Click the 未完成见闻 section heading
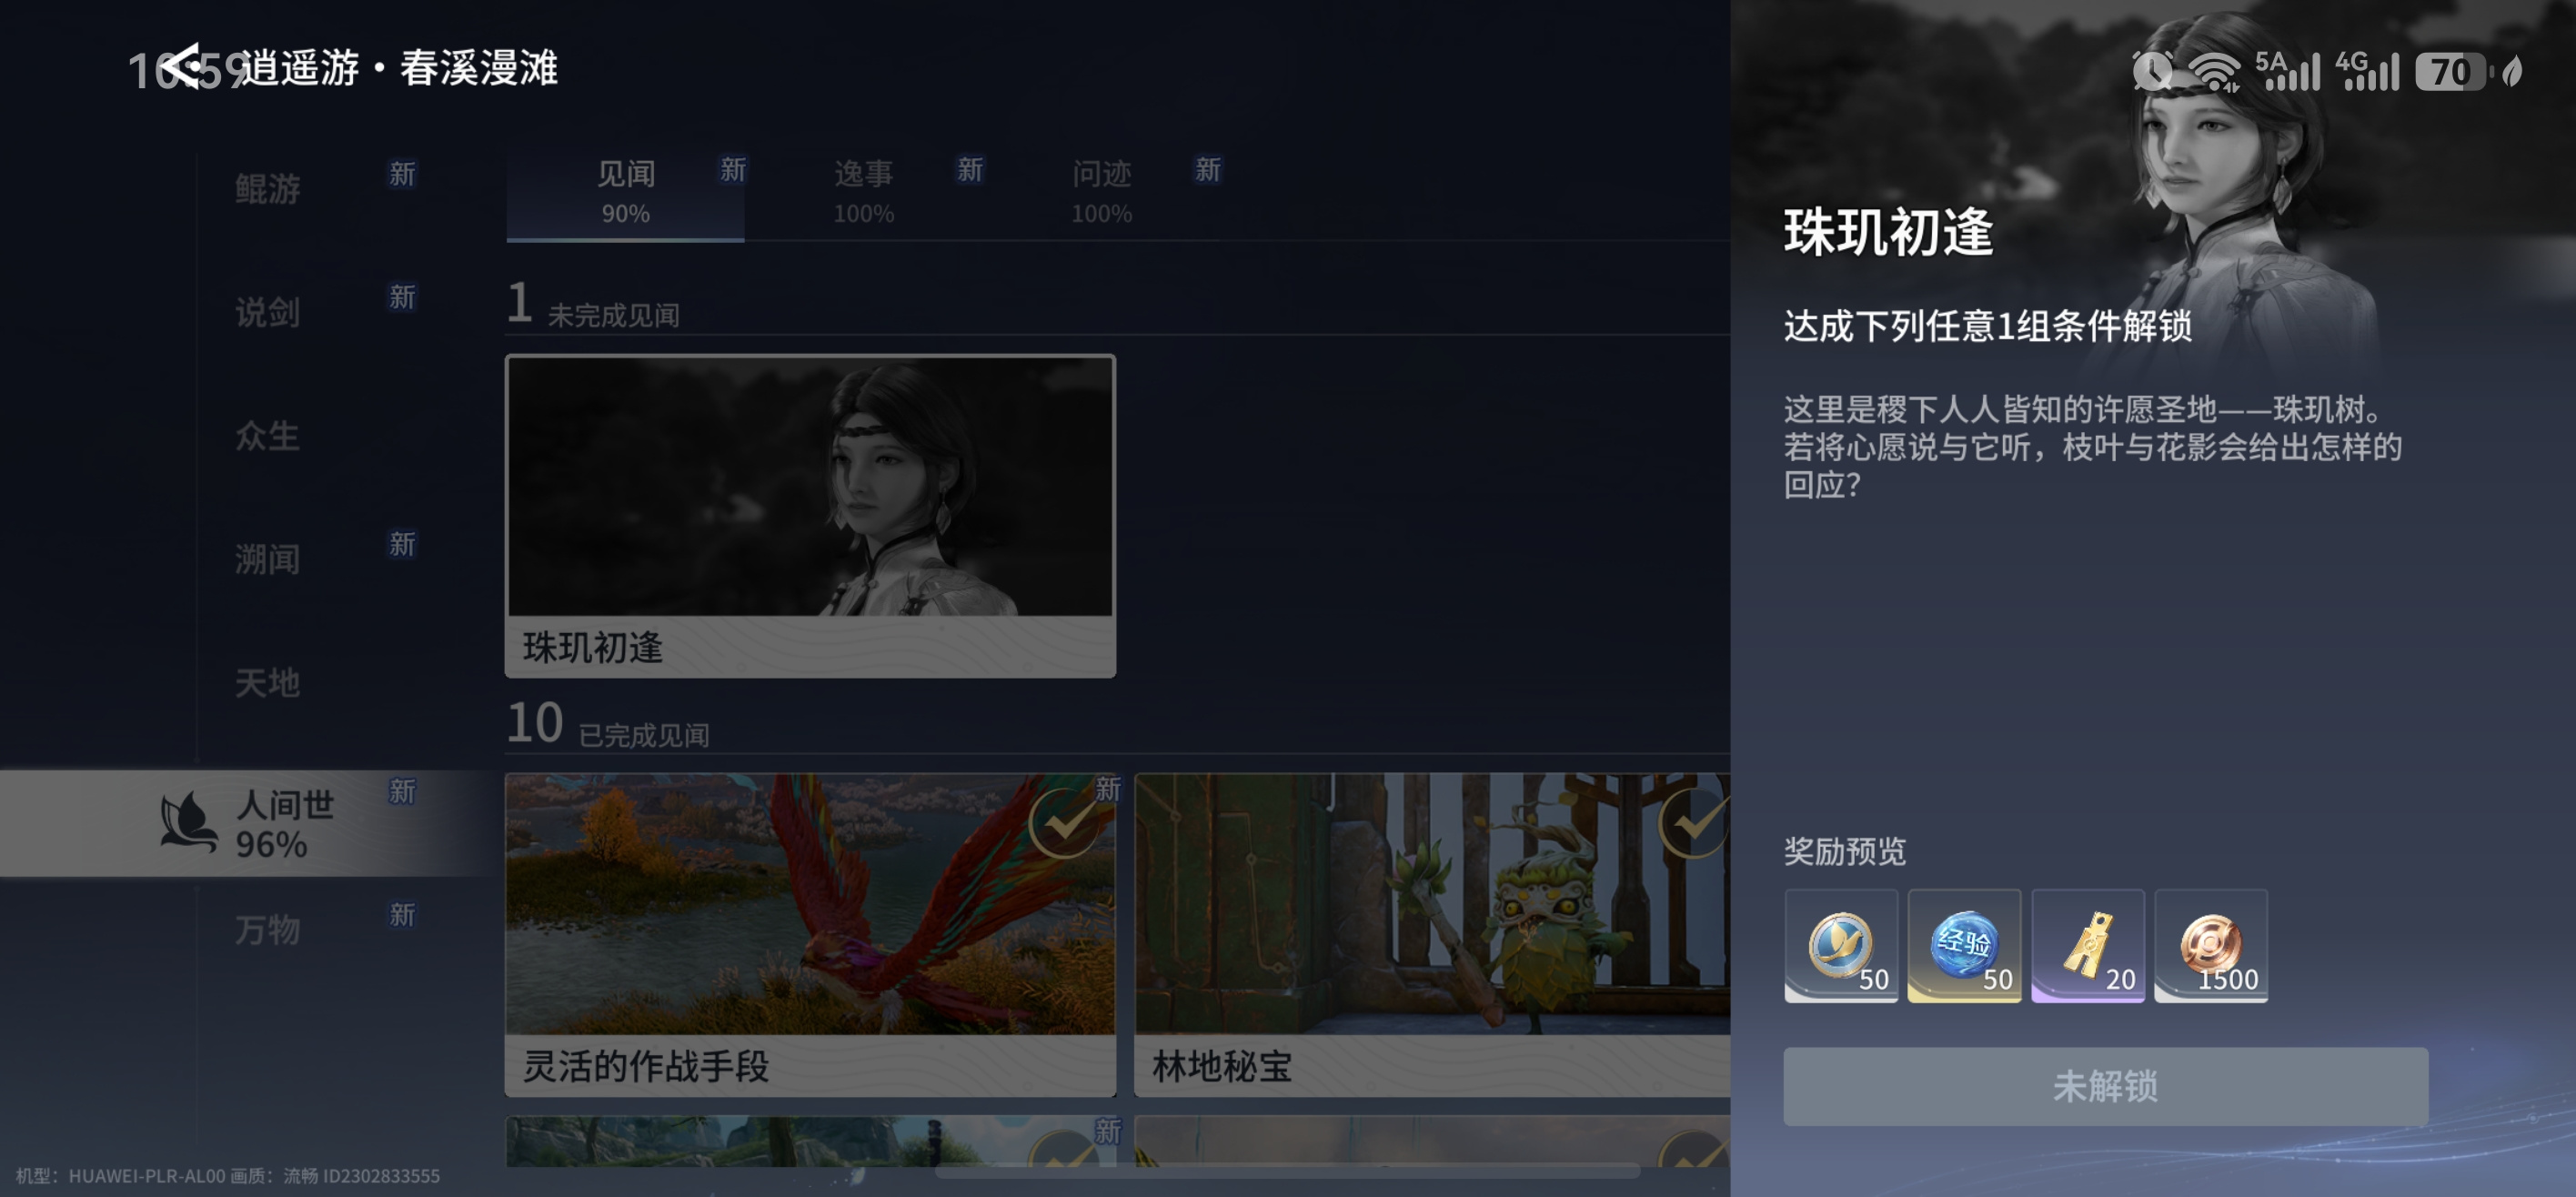This screenshot has height=1197, width=2576. pos(613,316)
